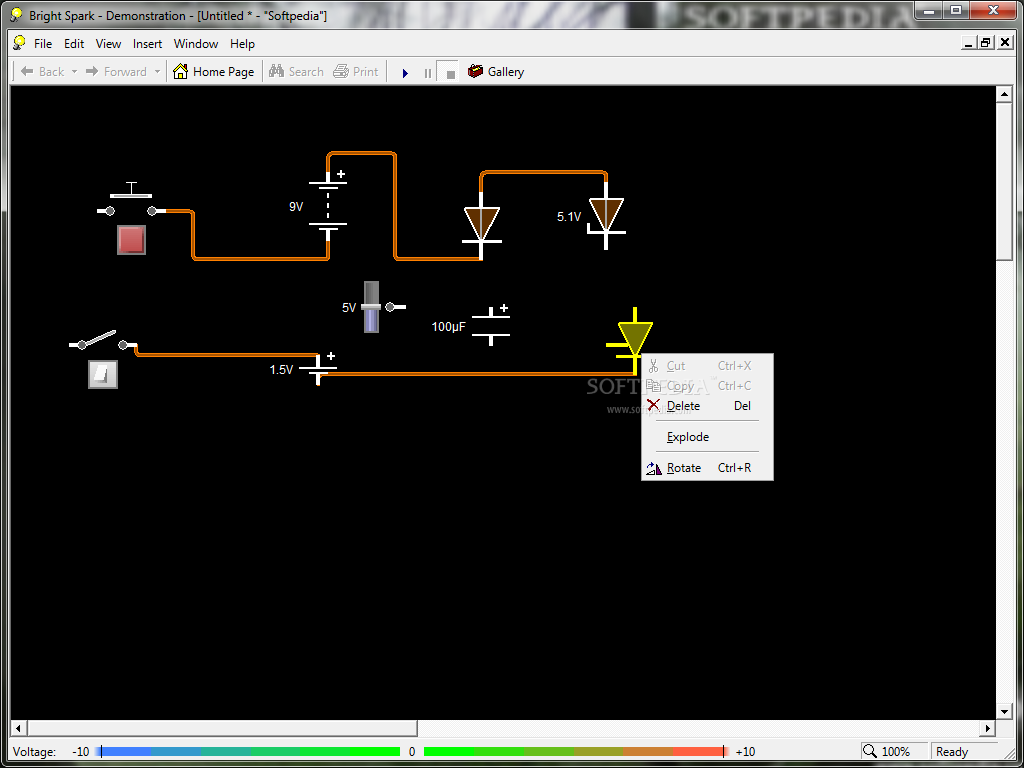Restore the inner document window
The height and width of the screenshot is (768, 1024).
coord(985,43)
